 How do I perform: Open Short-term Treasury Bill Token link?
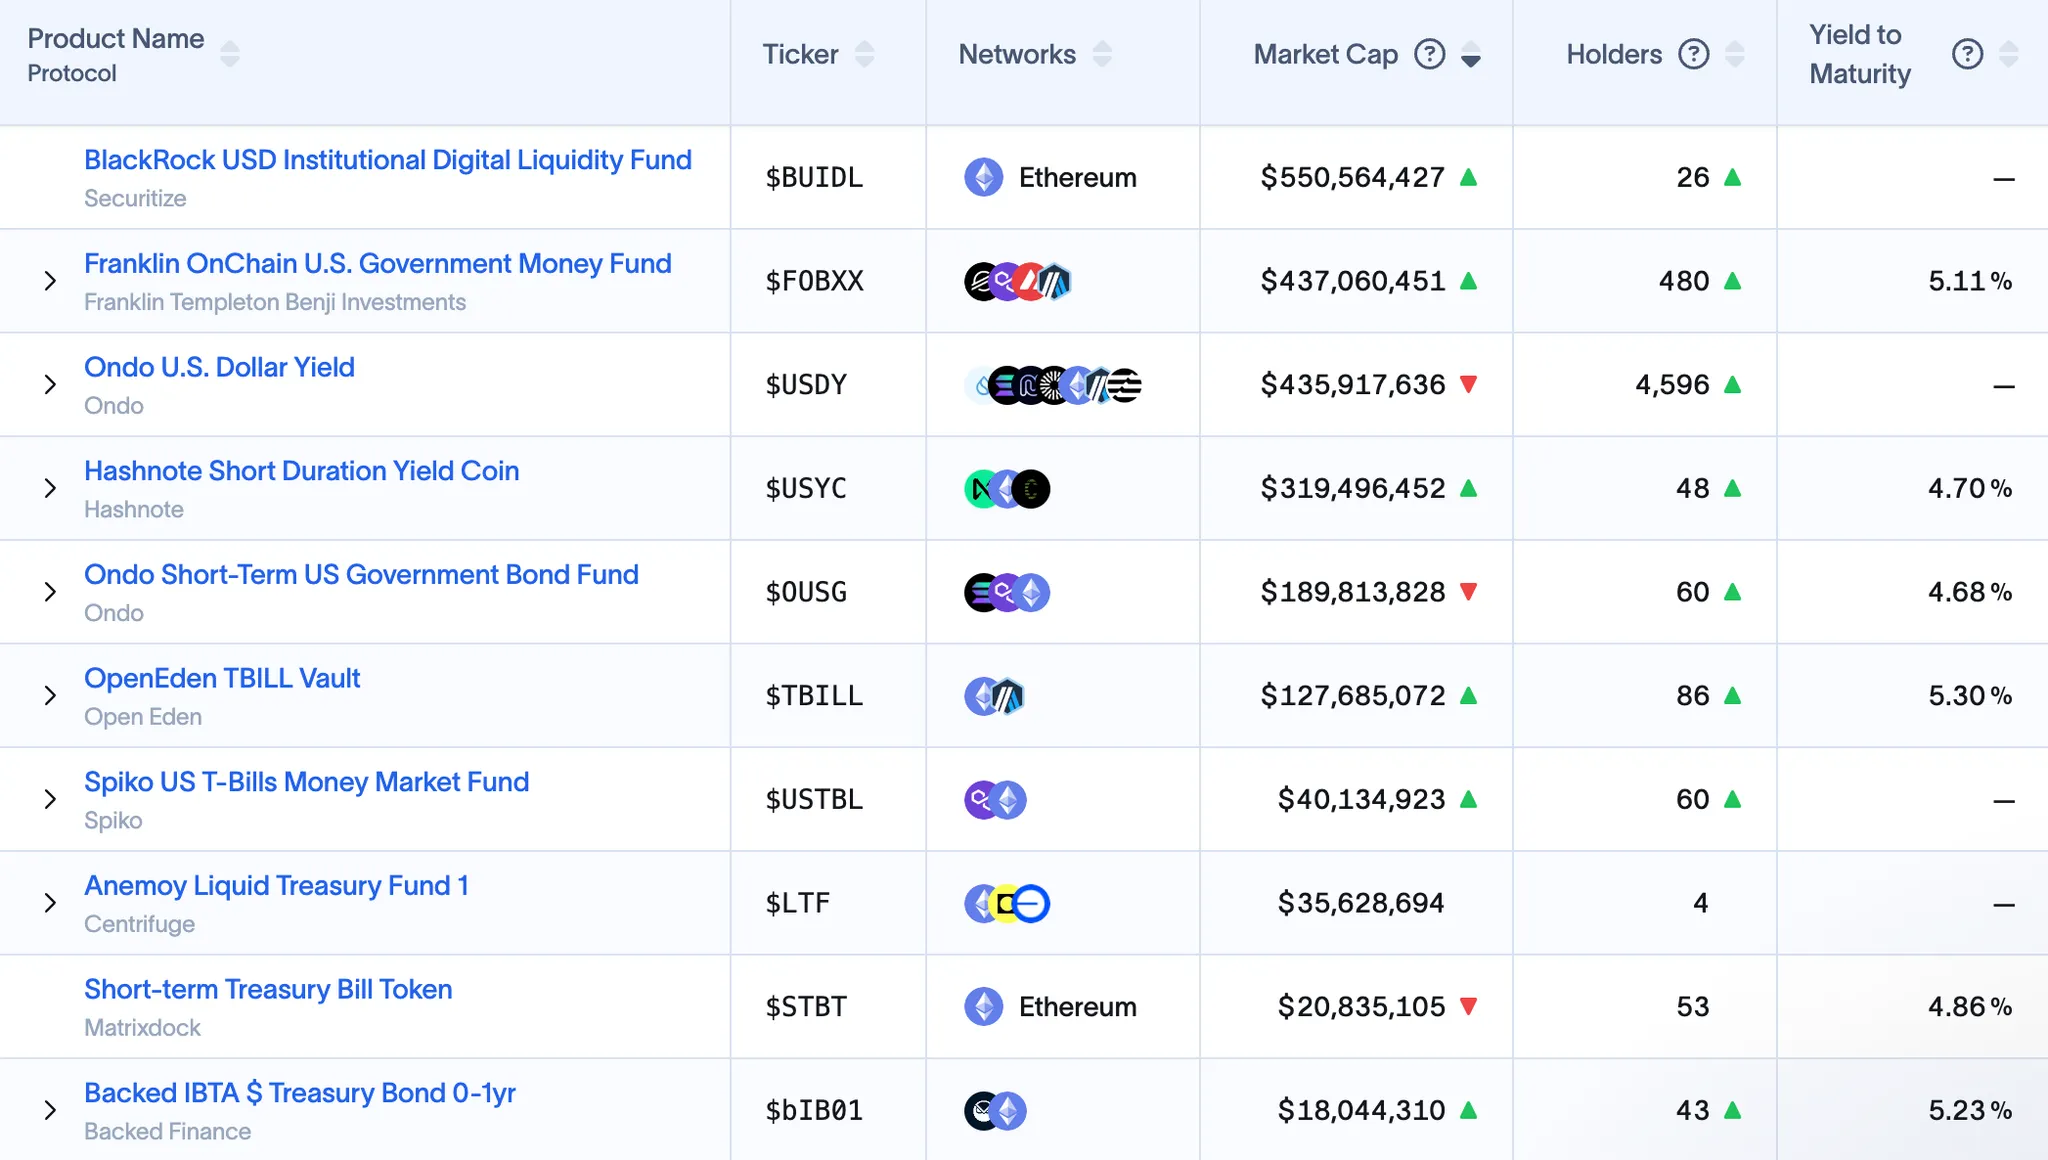(x=268, y=989)
